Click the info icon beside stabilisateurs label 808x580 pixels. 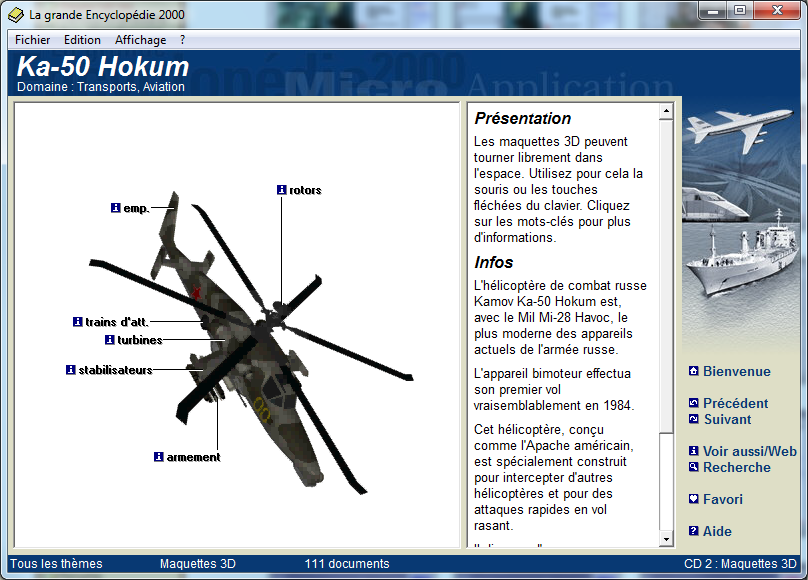click(x=71, y=370)
